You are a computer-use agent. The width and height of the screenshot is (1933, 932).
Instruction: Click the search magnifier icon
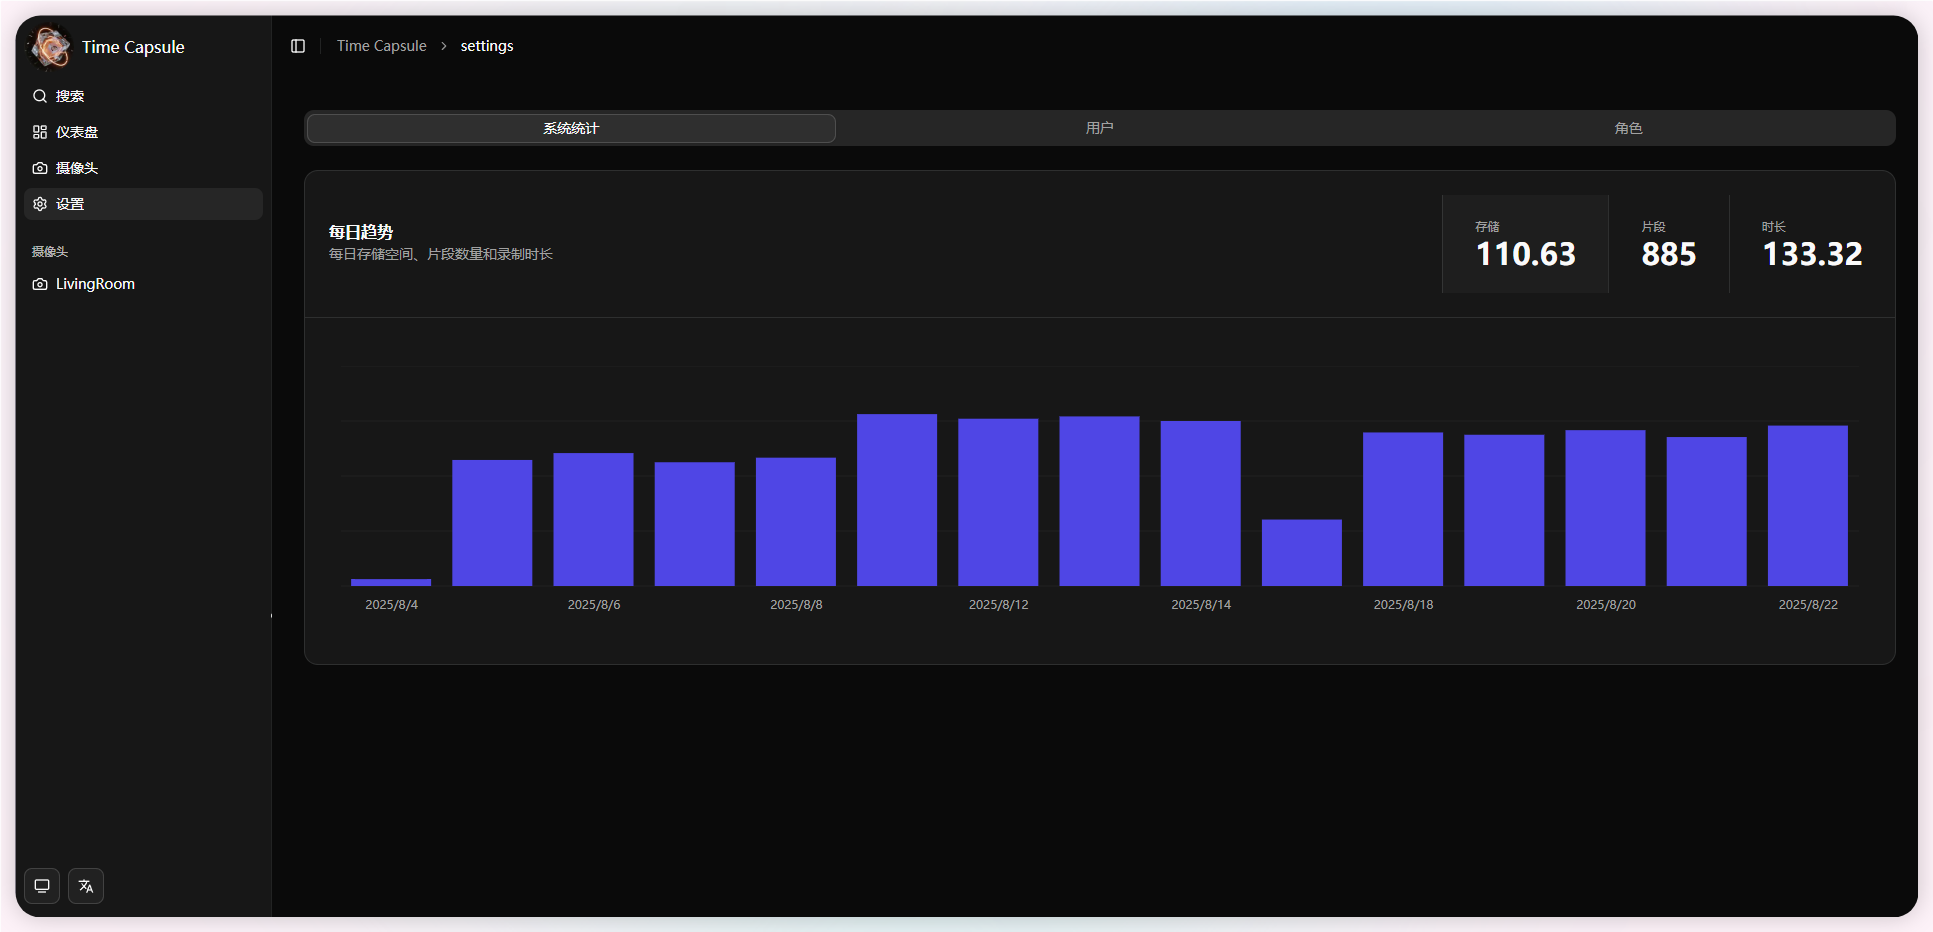40,96
